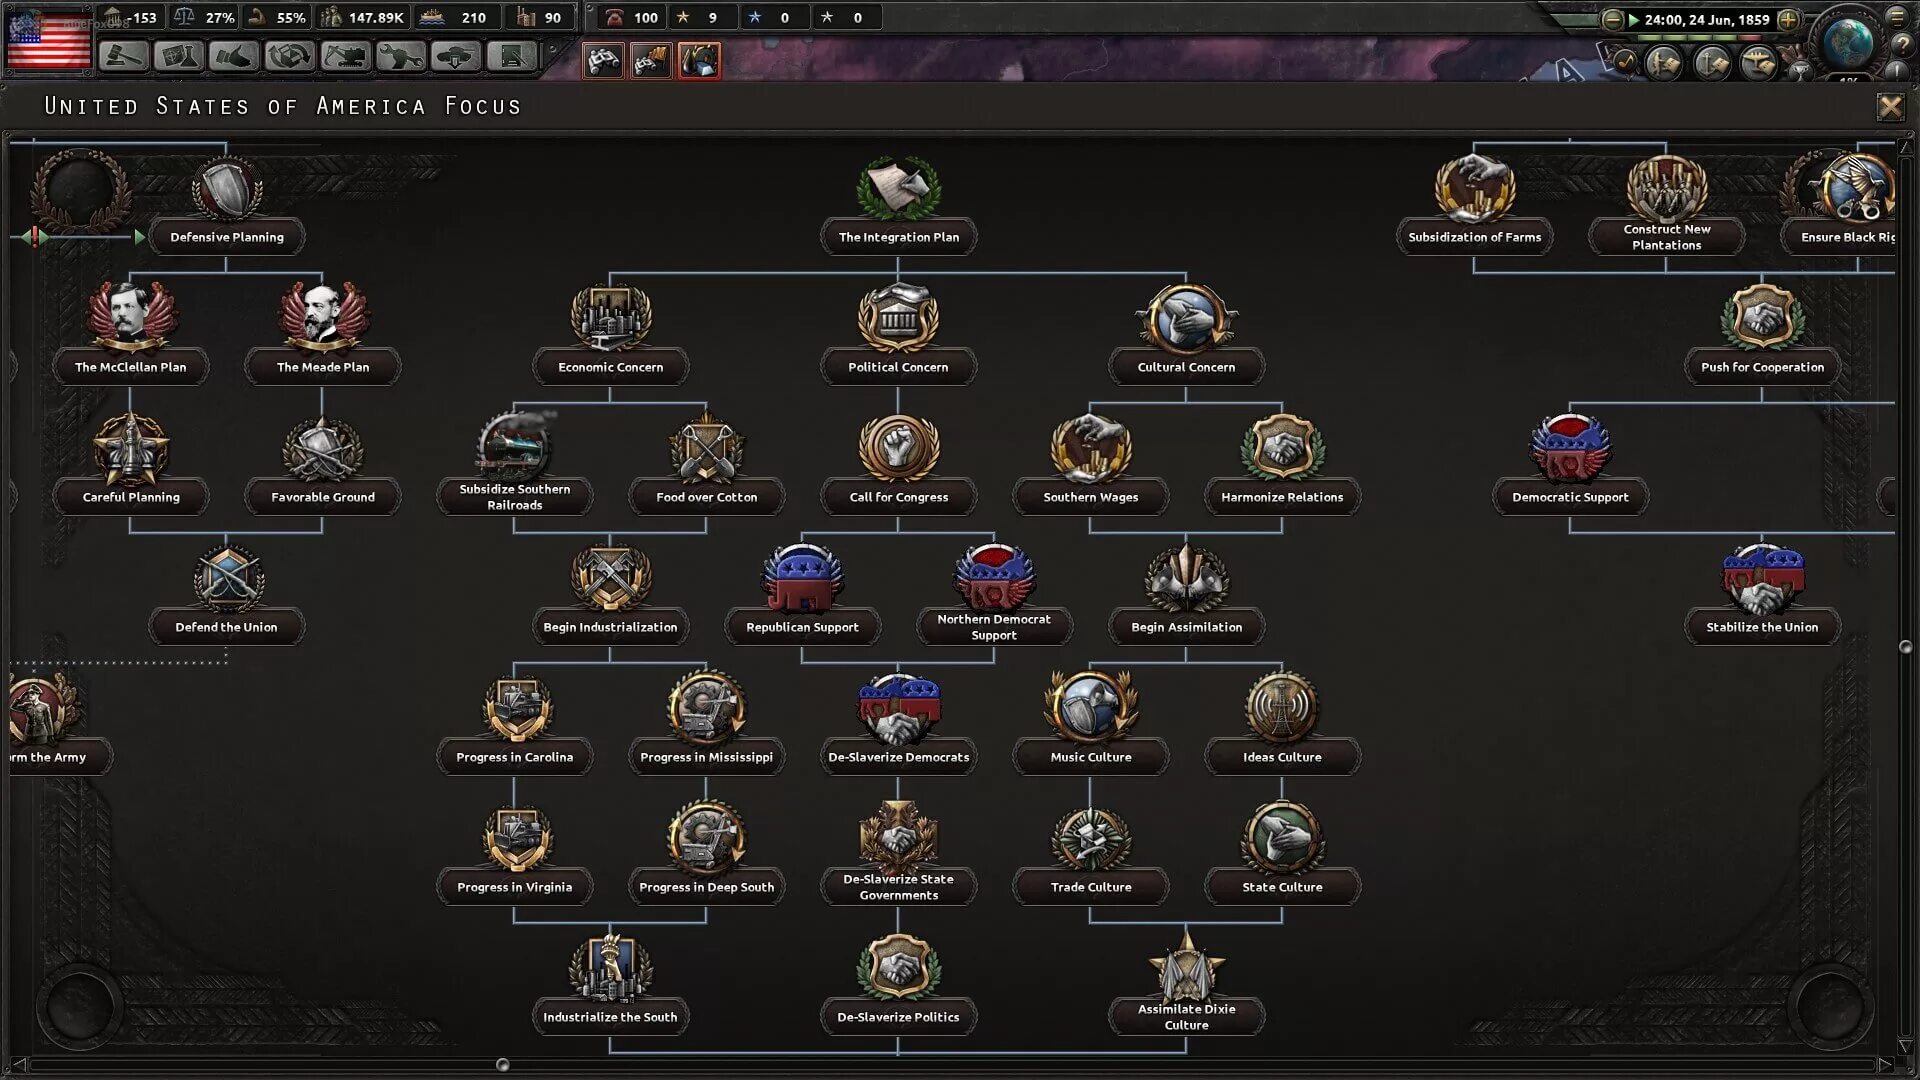Viewport: 1920px width, 1080px height.
Task: Click the manpower value 147.89K
Action: point(376,18)
